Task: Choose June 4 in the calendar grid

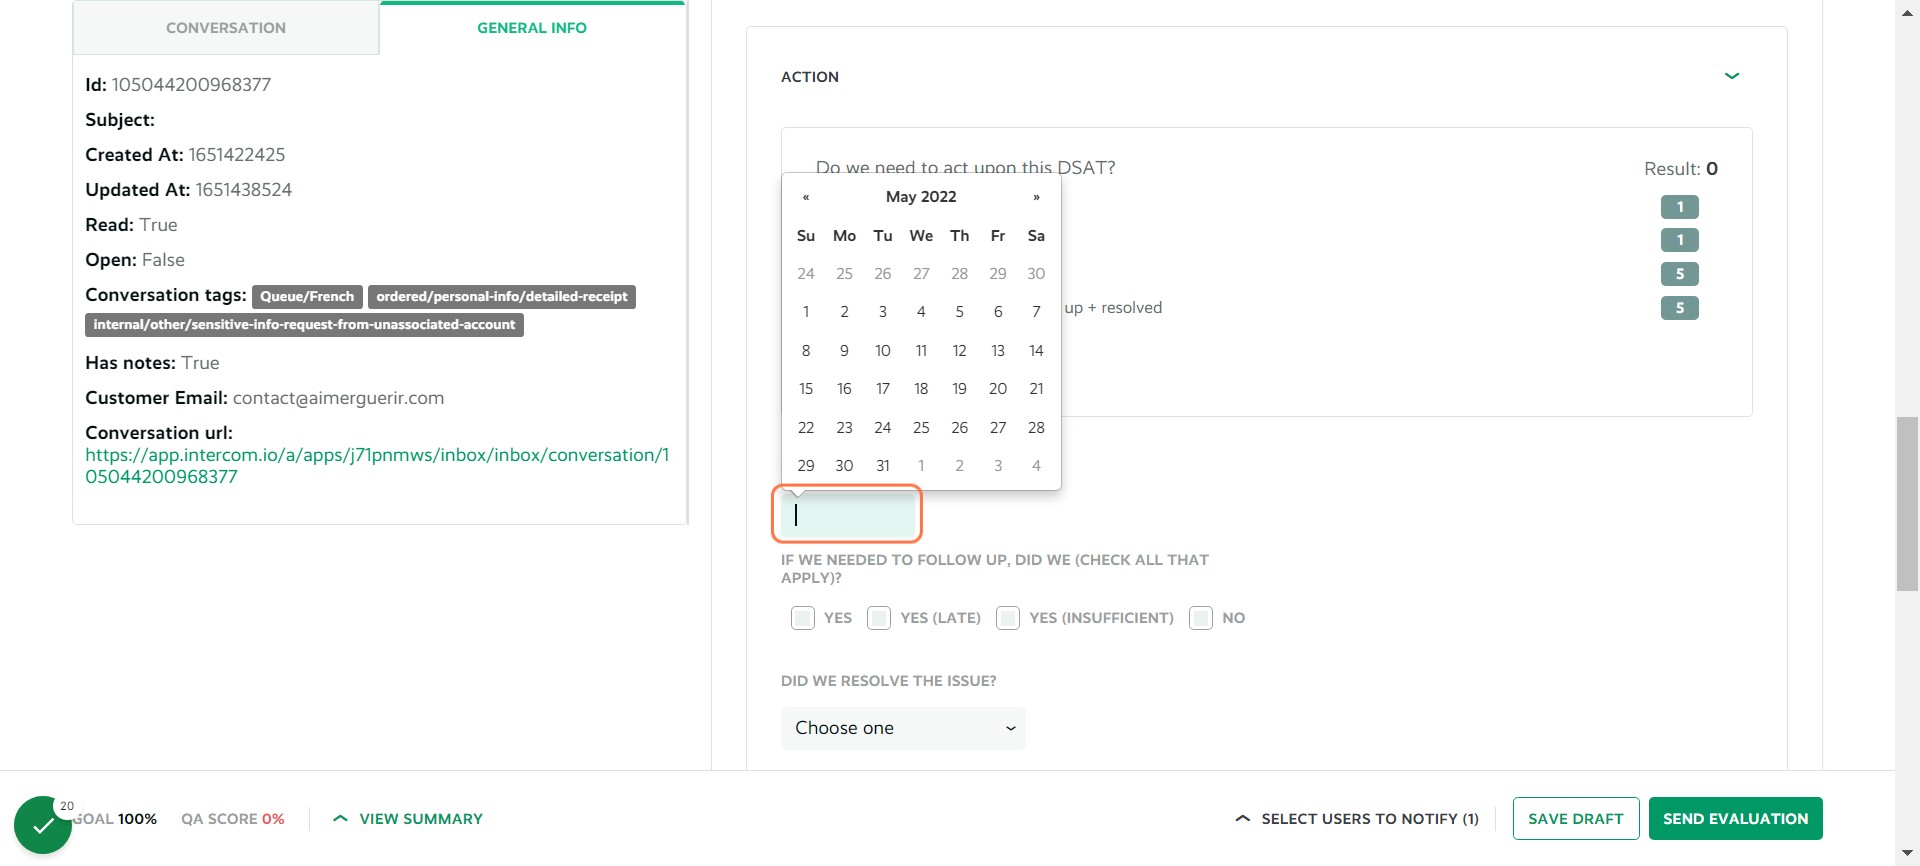Action: [1036, 466]
